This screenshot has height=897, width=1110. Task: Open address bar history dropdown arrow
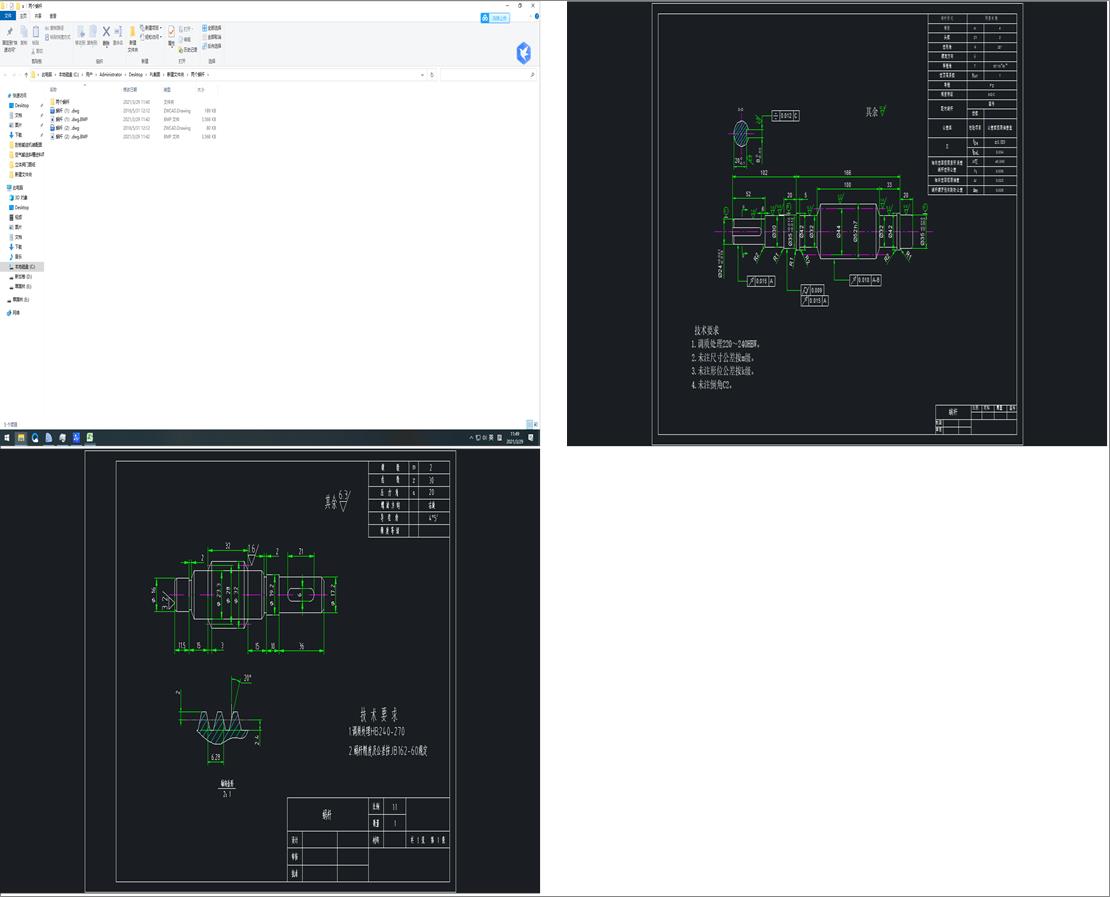click(x=423, y=74)
